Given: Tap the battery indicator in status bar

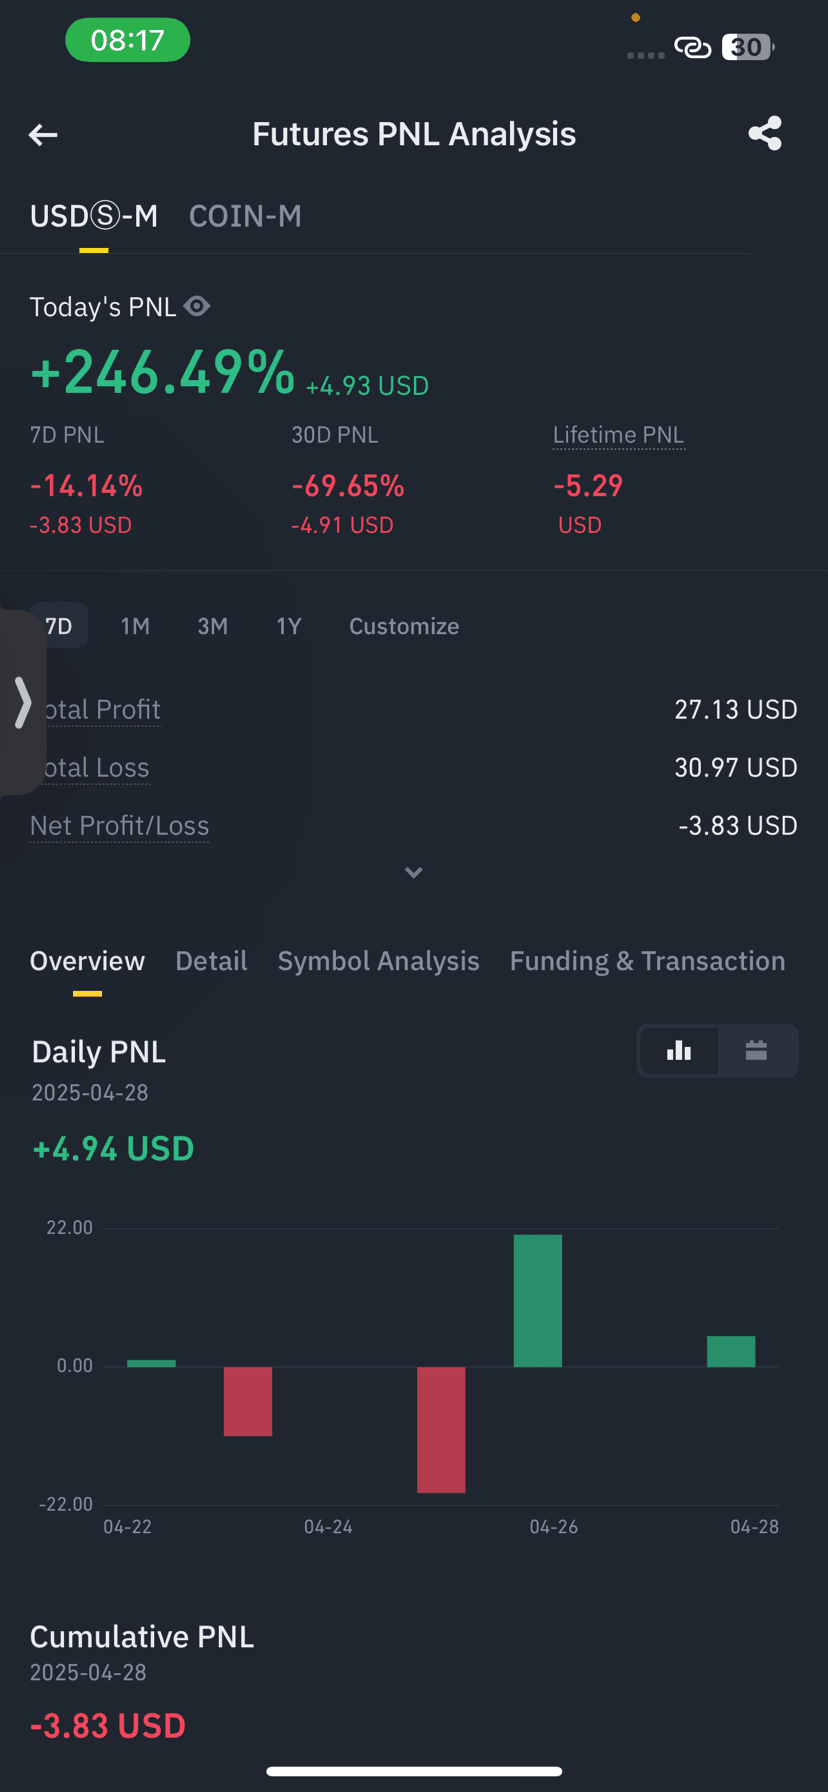Looking at the screenshot, I should click(748, 47).
